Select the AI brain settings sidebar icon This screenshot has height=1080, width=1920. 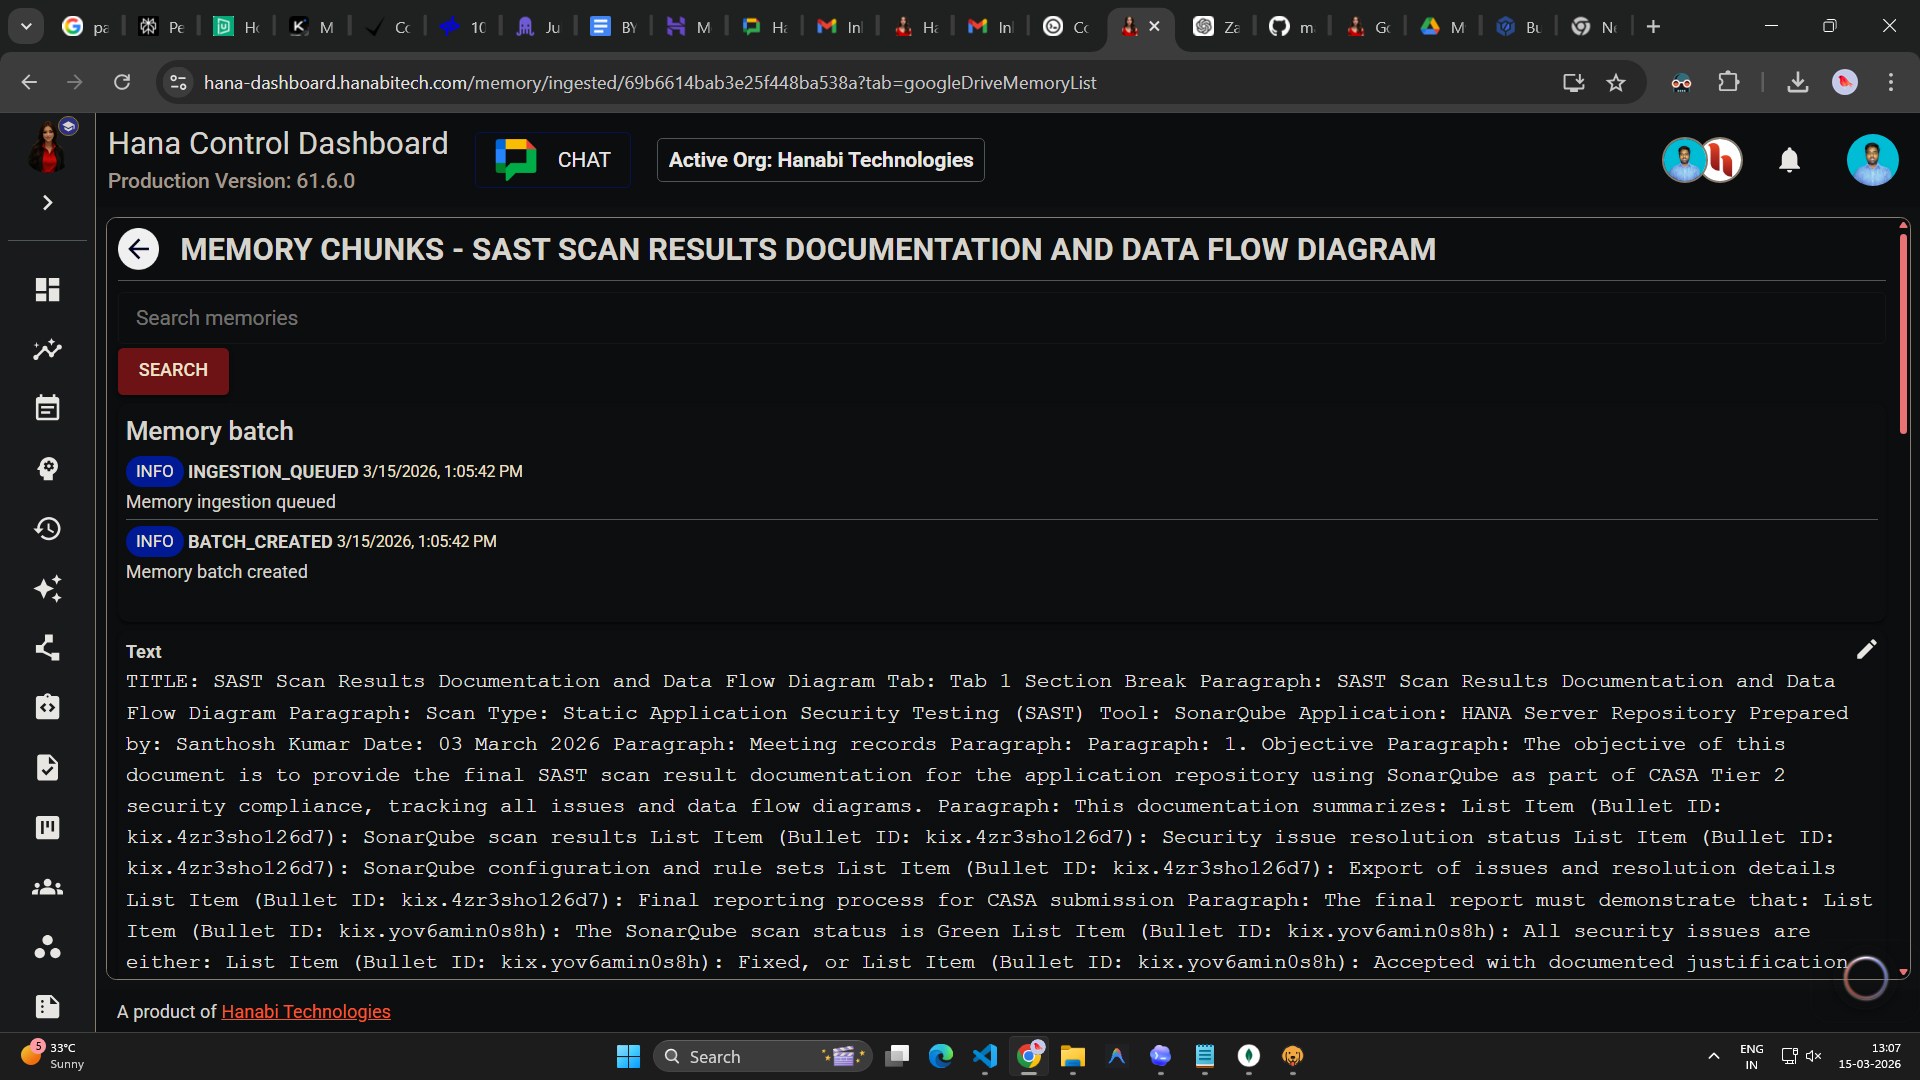pos(47,468)
